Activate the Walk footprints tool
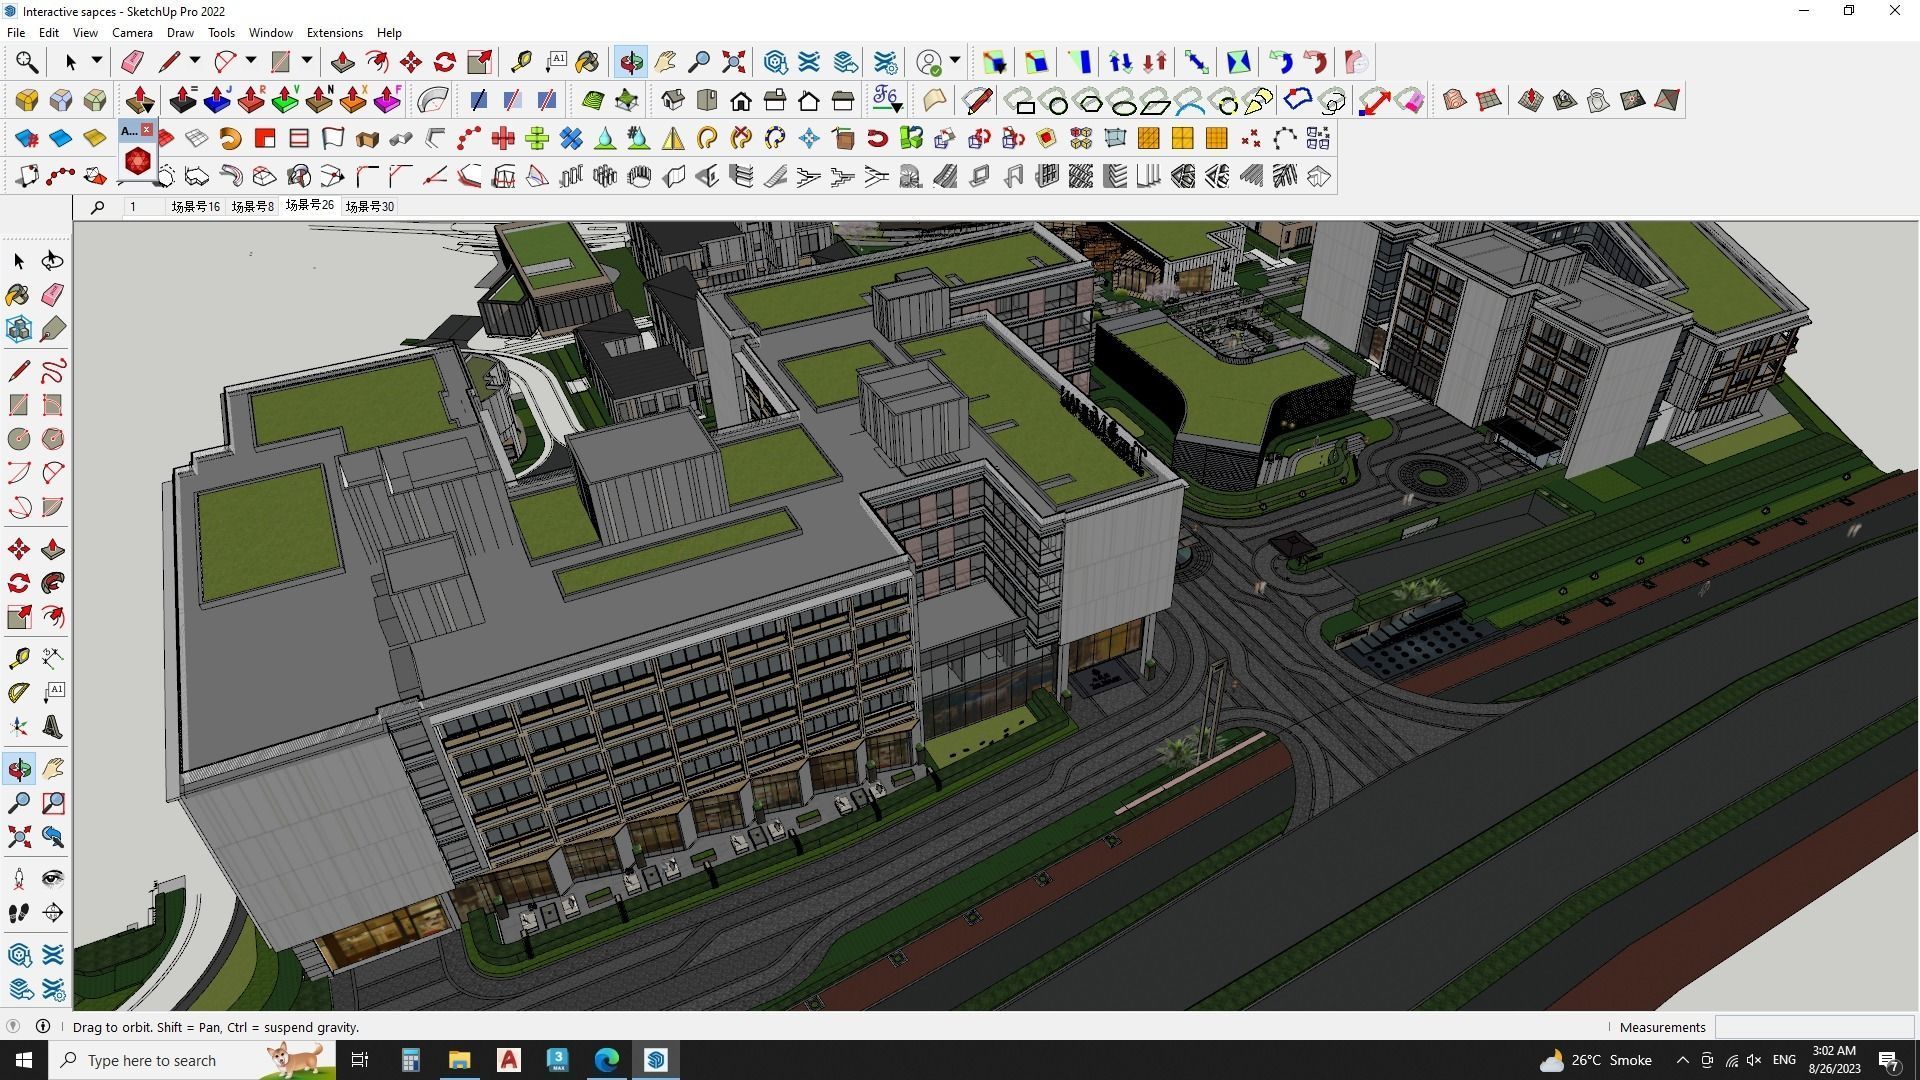The height and width of the screenshot is (1080, 1920). 19,913
